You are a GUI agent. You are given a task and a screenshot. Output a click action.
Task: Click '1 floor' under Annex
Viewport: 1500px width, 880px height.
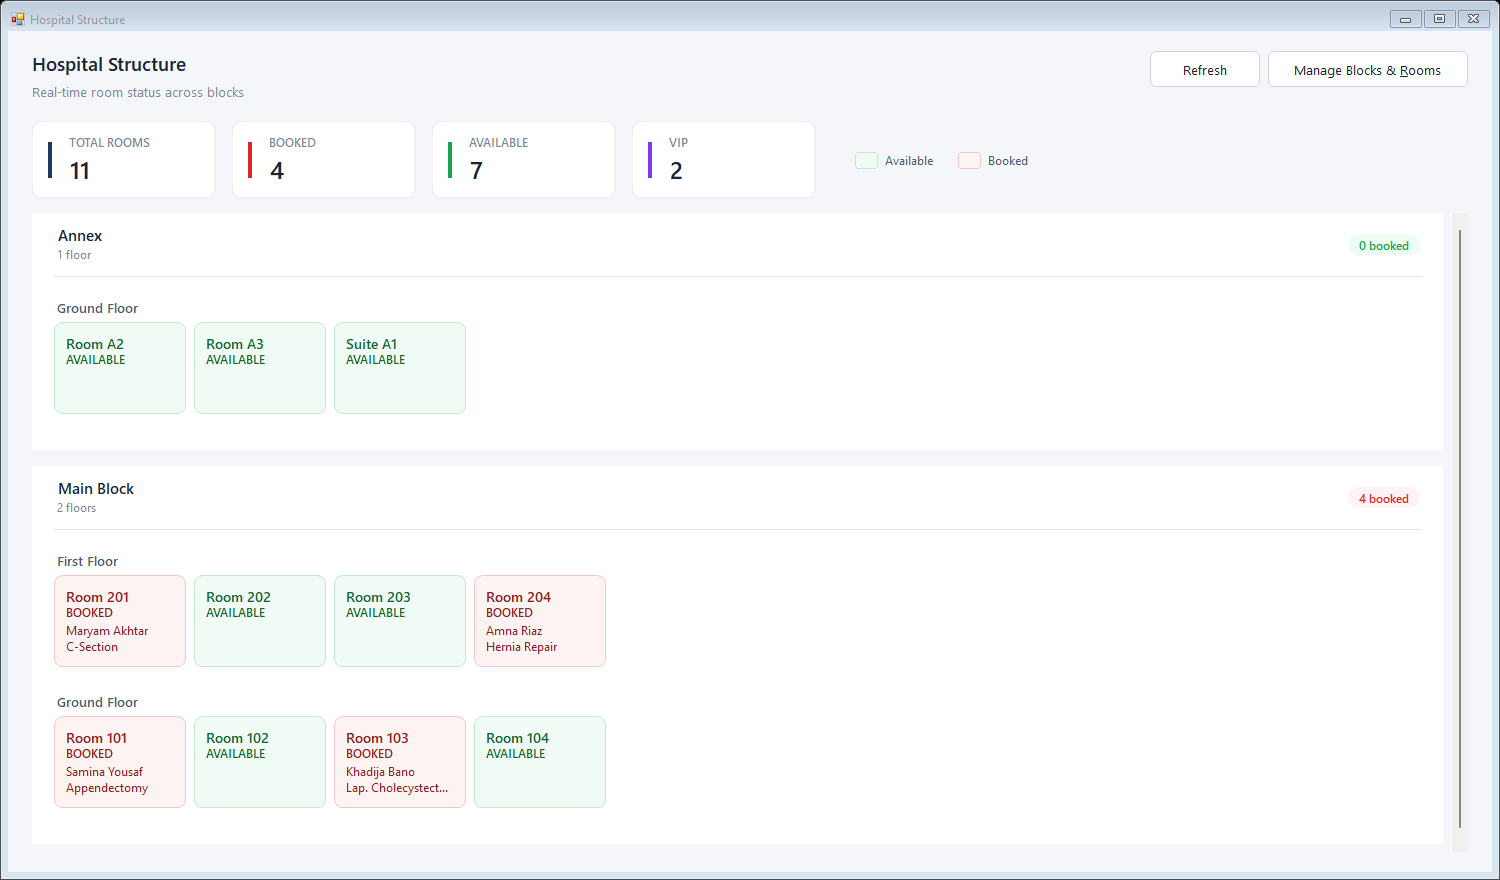[x=74, y=255]
